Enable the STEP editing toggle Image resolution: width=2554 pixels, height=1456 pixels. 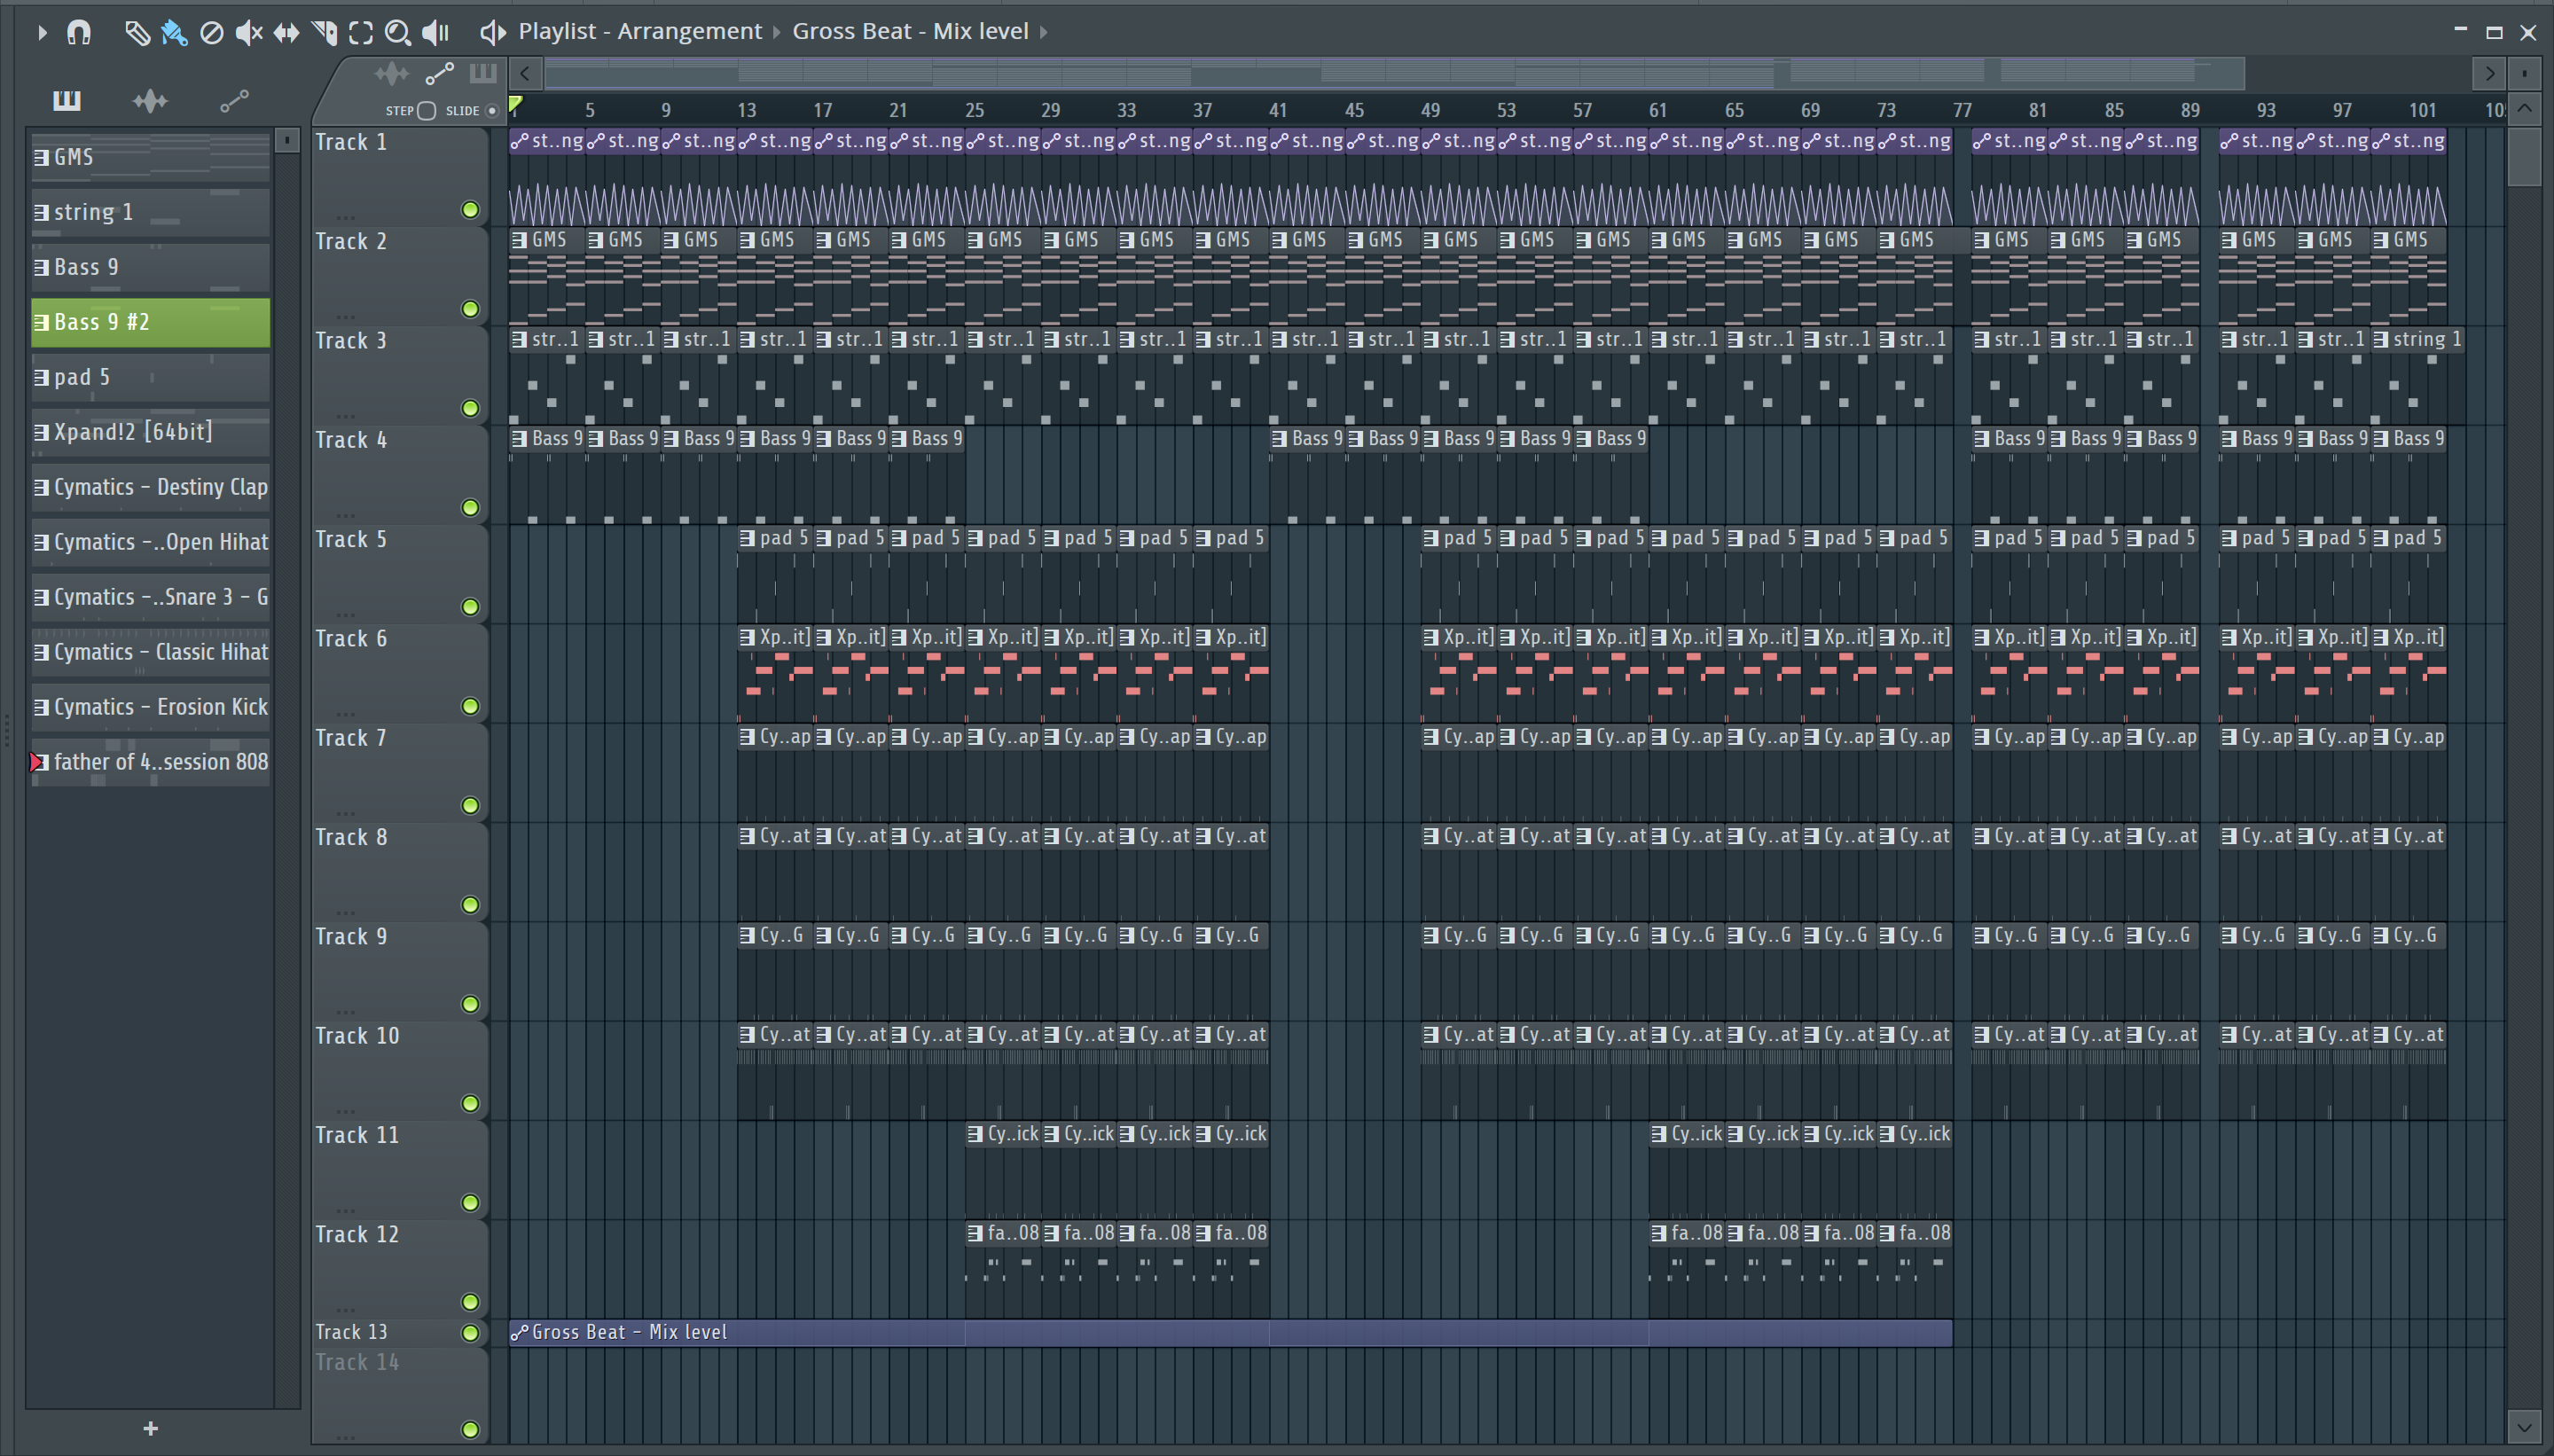[x=427, y=111]
